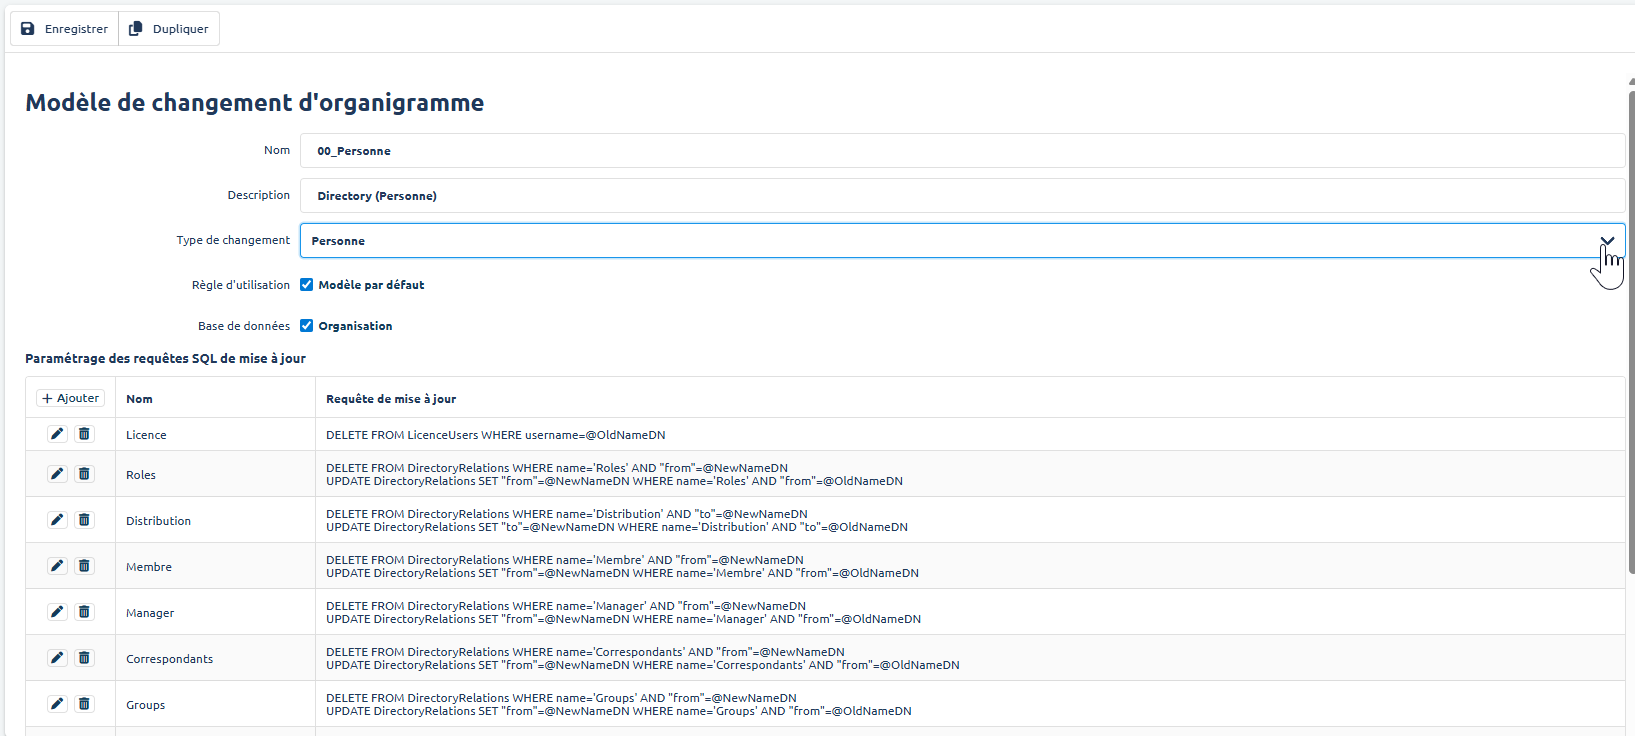Remove the Manager row using trash icon
Screen dimensions: 1635x736
coord(84,612)
